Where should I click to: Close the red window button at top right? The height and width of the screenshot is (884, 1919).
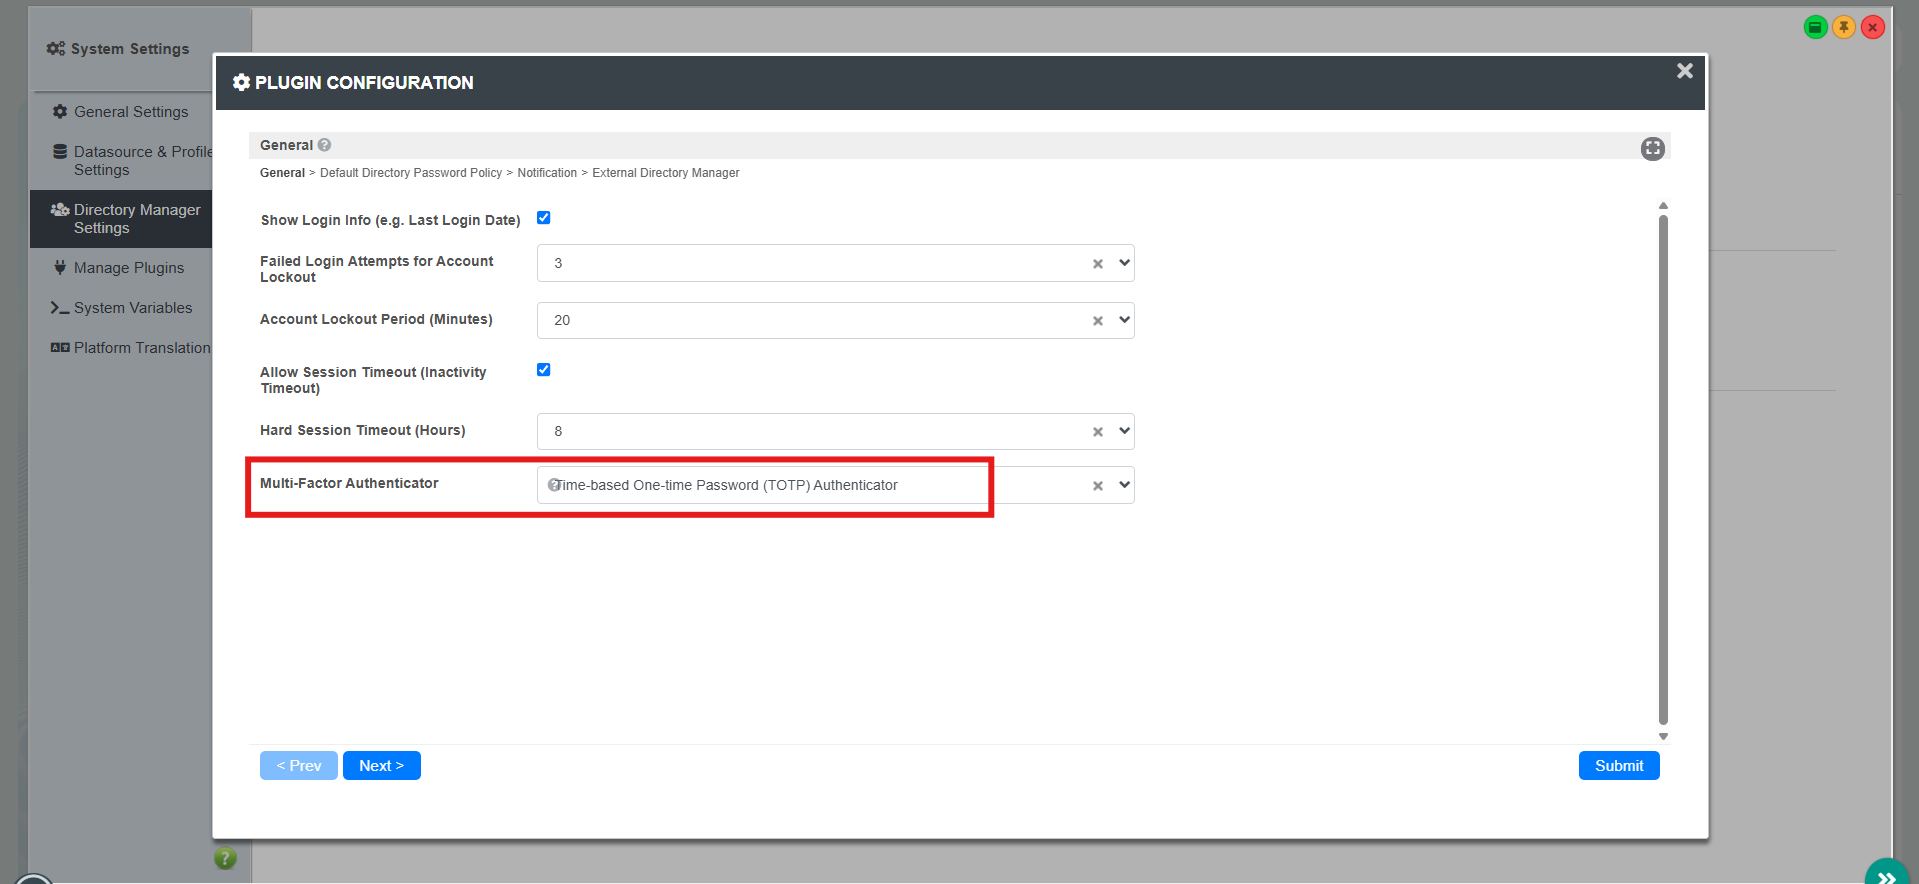click(1873, 27)
